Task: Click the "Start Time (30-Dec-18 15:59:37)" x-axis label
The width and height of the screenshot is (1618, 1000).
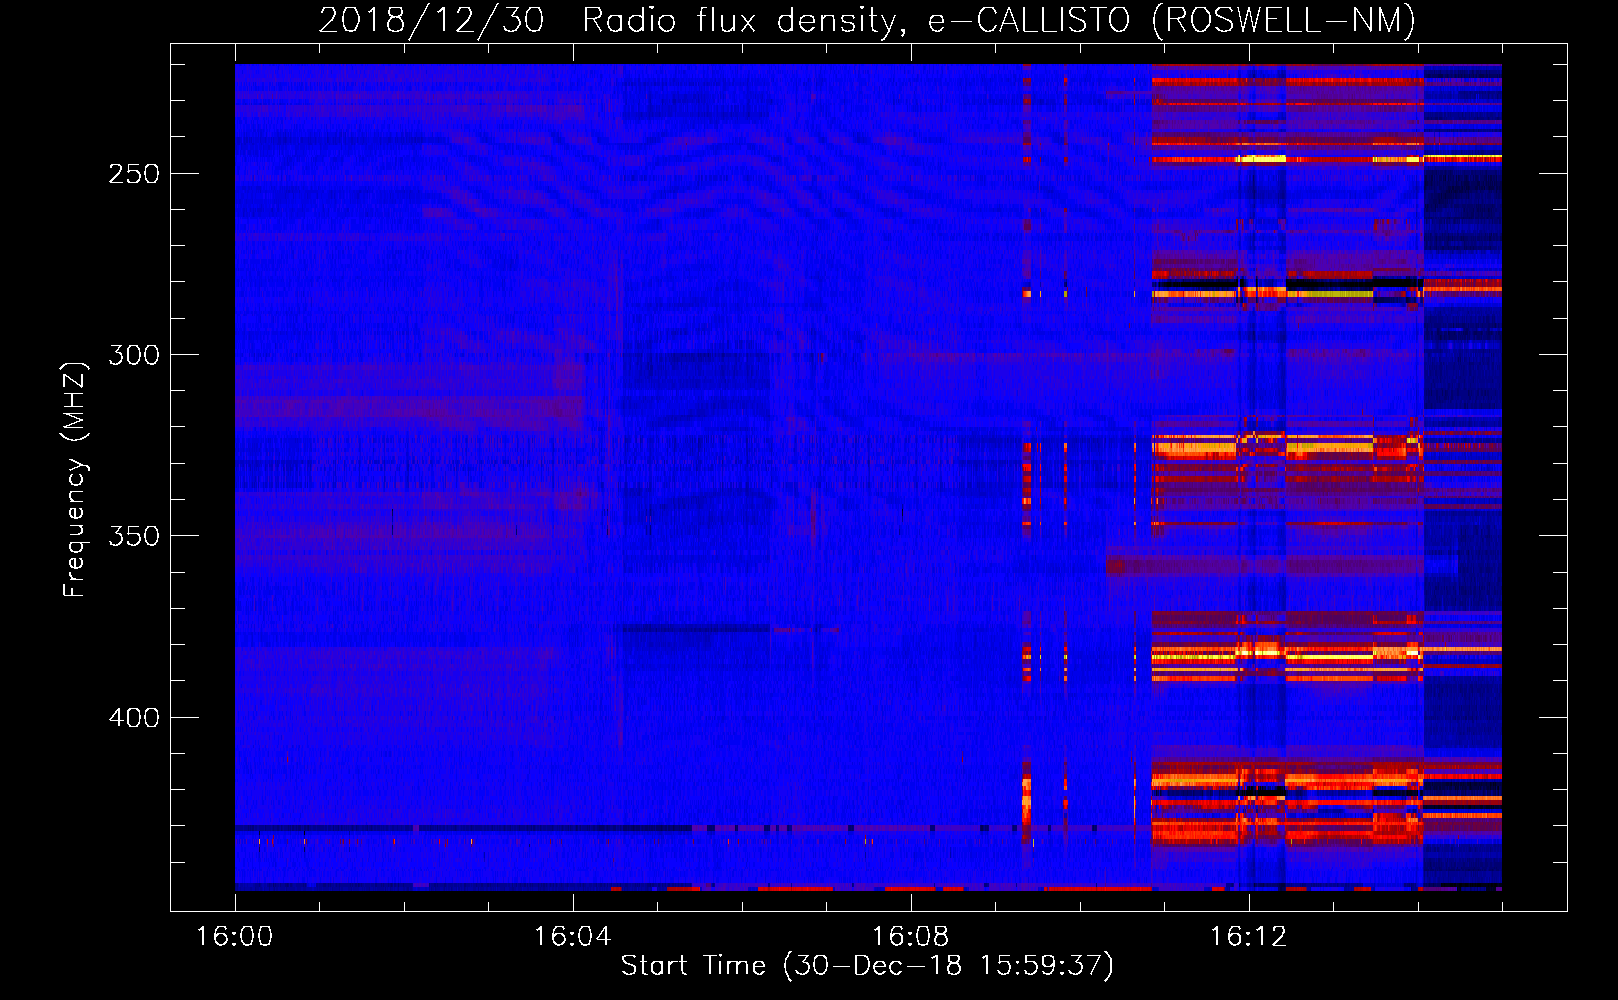Action: tap(867, 966)
